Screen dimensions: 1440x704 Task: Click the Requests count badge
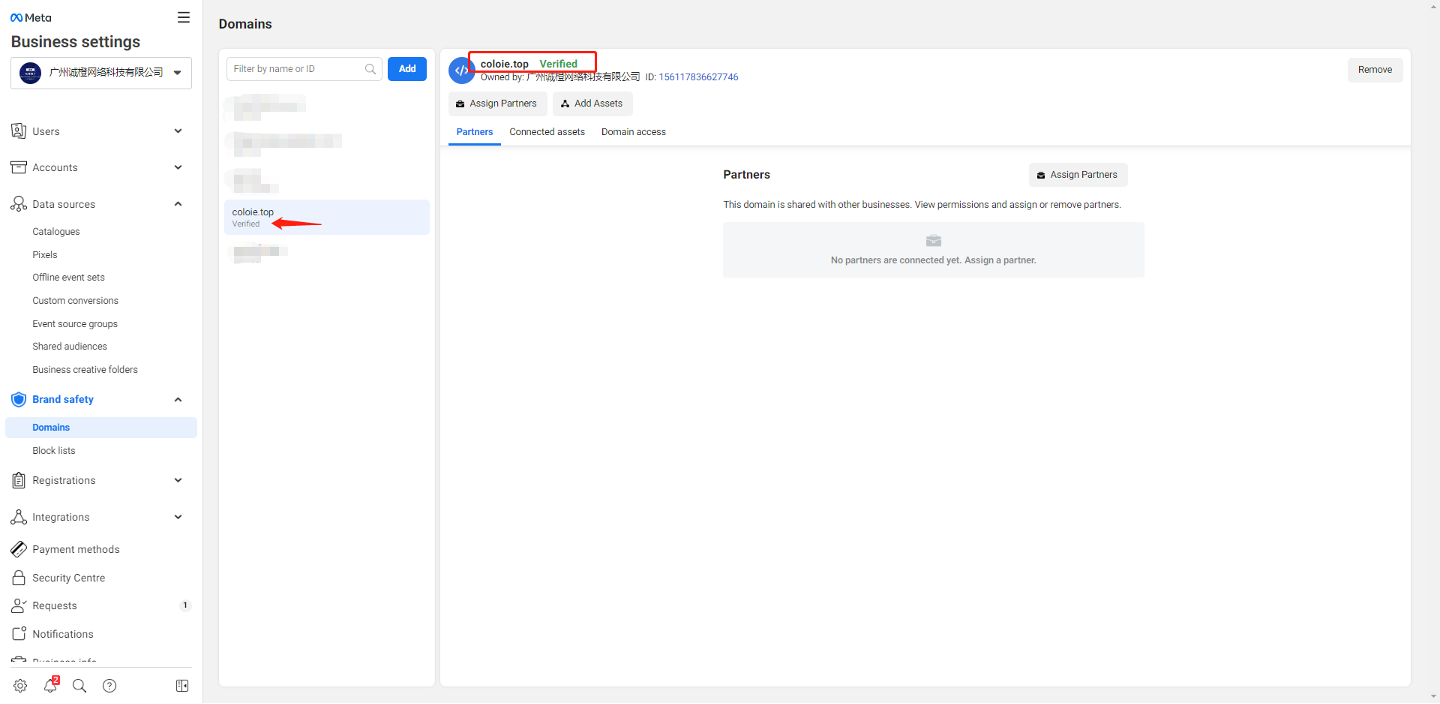(185, 605)
